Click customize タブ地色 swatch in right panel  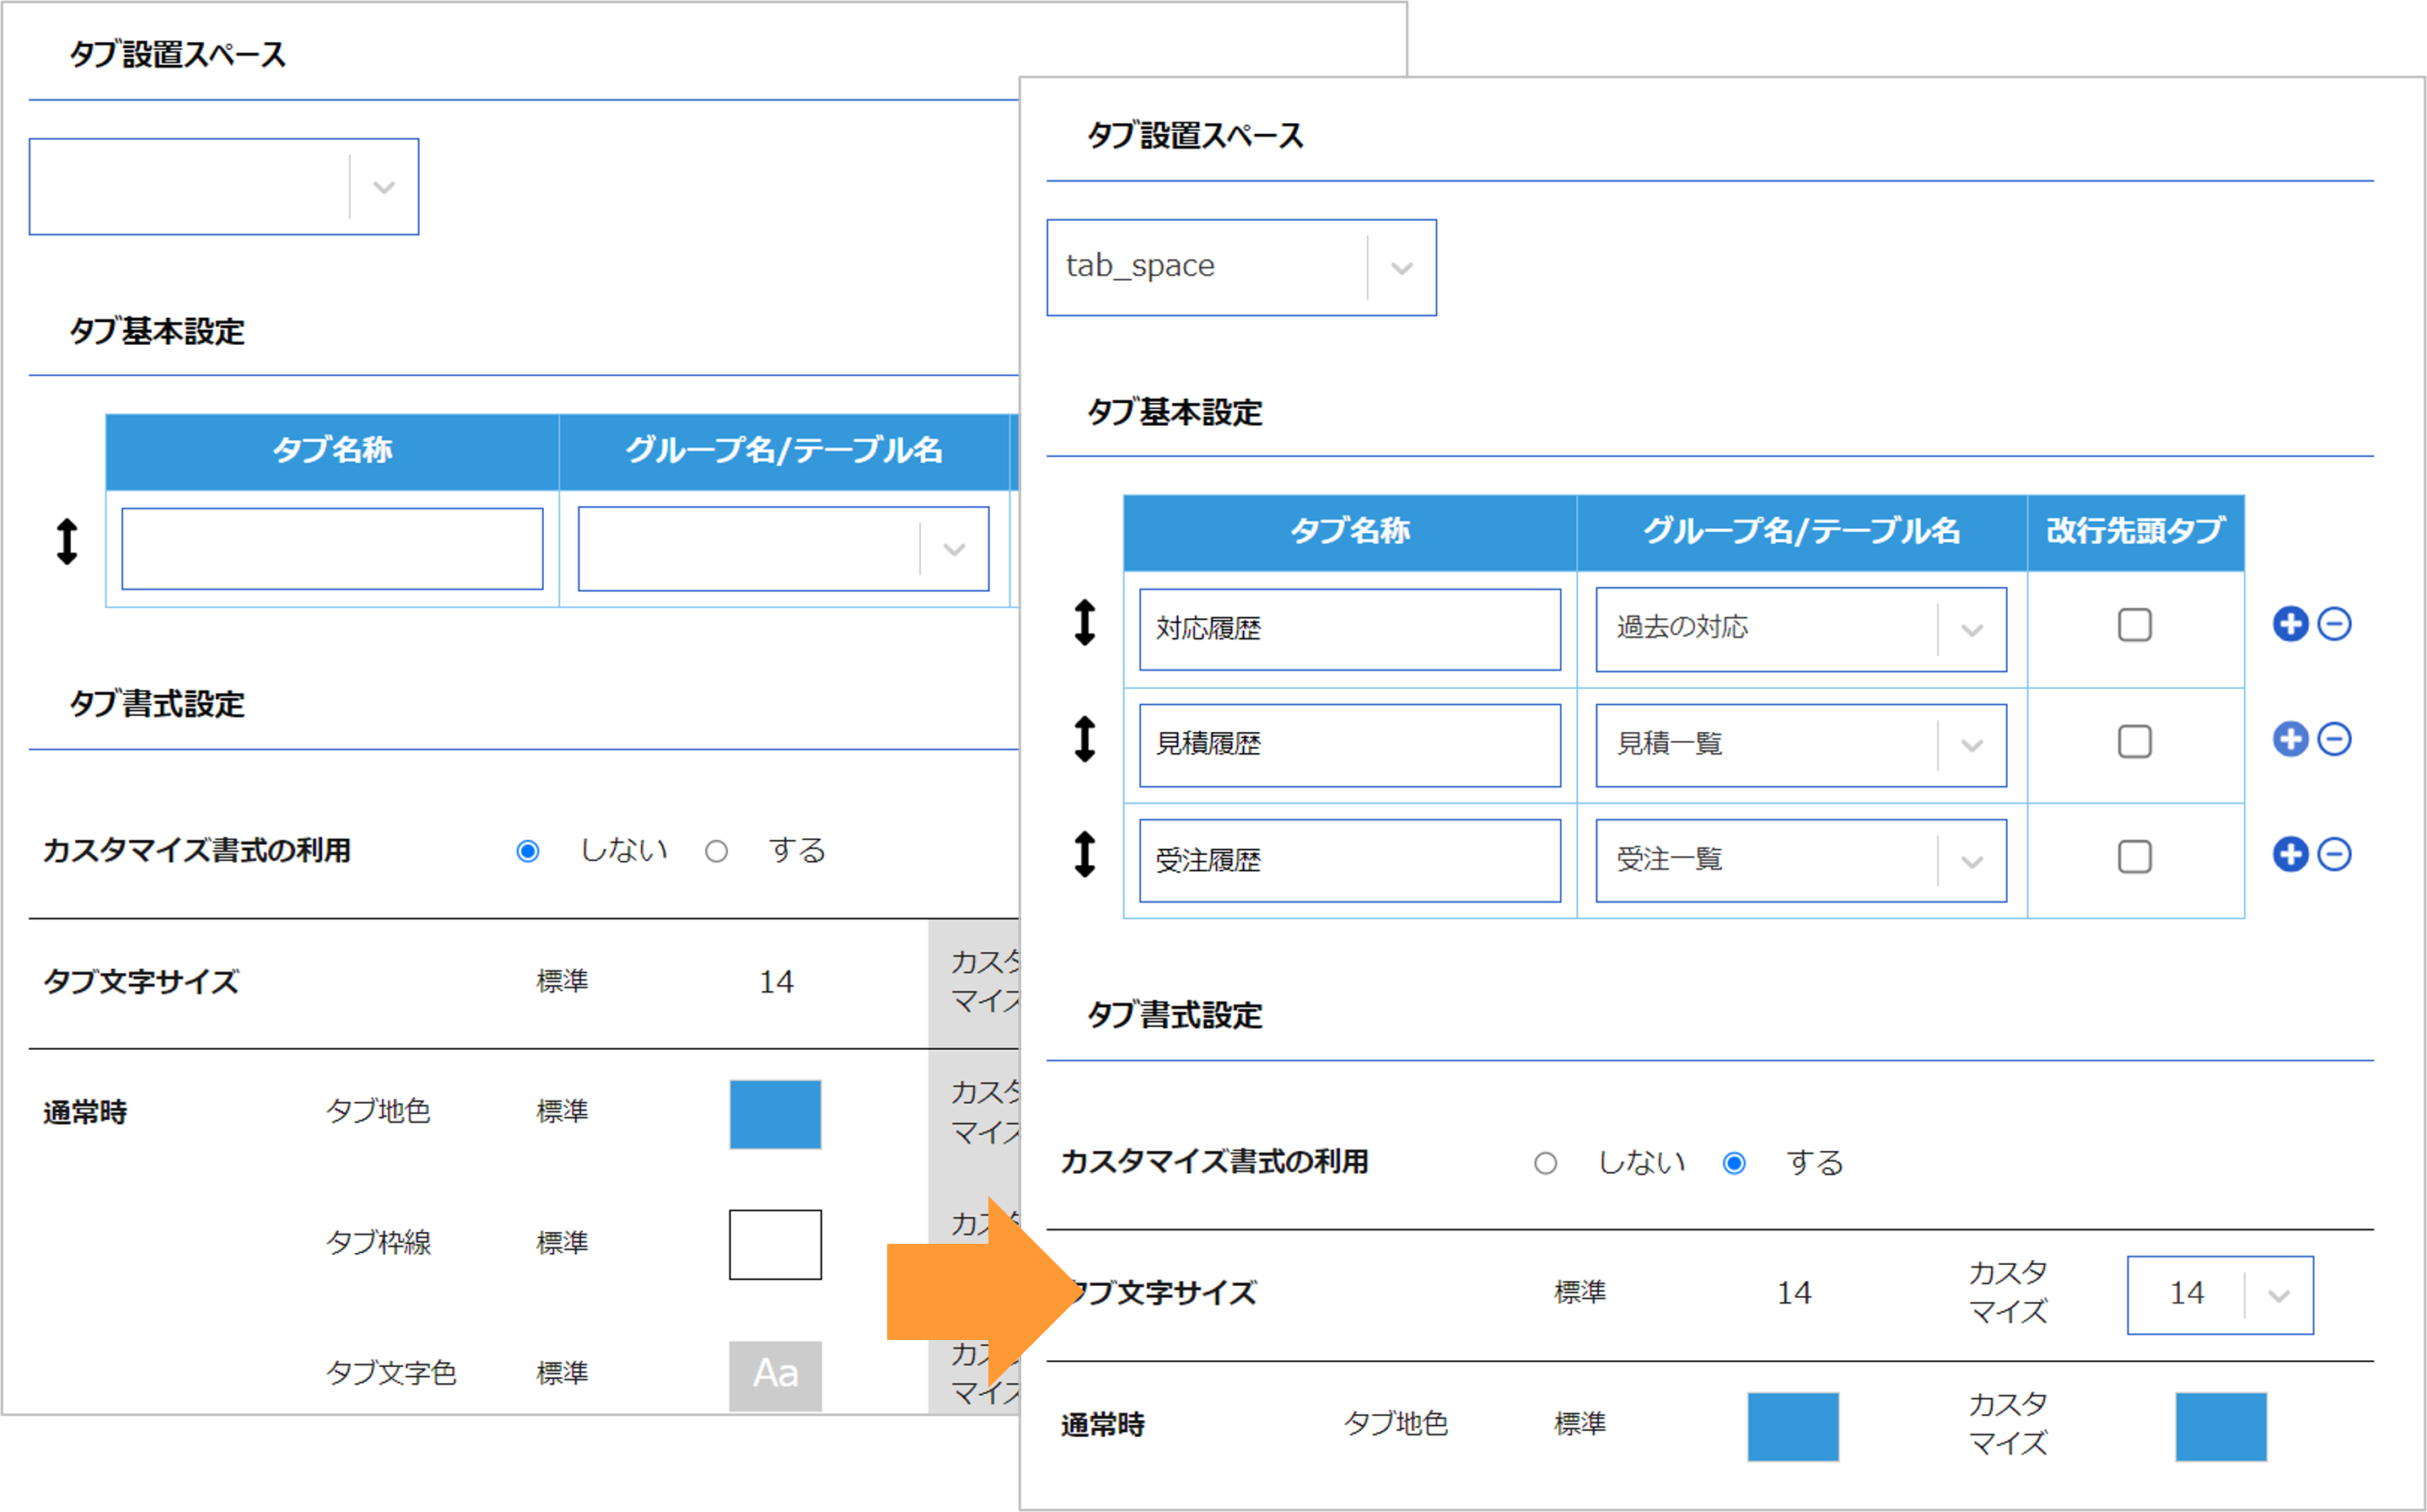(x=2221, y=1427)
